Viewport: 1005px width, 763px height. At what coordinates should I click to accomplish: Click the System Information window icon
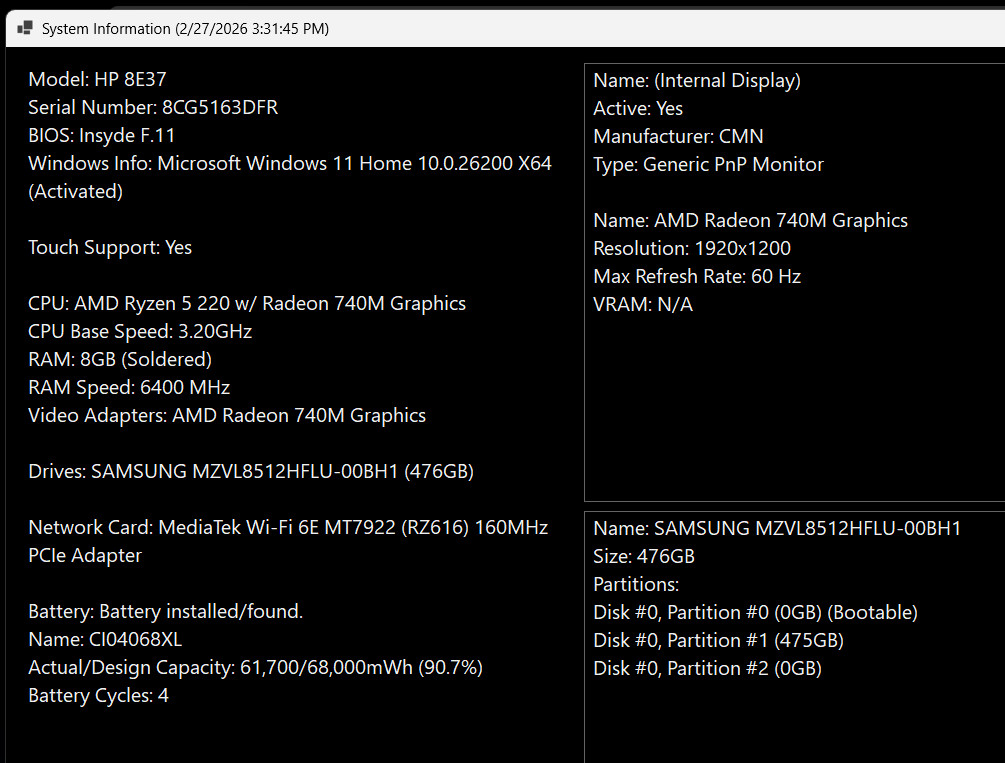pos(25,28)
